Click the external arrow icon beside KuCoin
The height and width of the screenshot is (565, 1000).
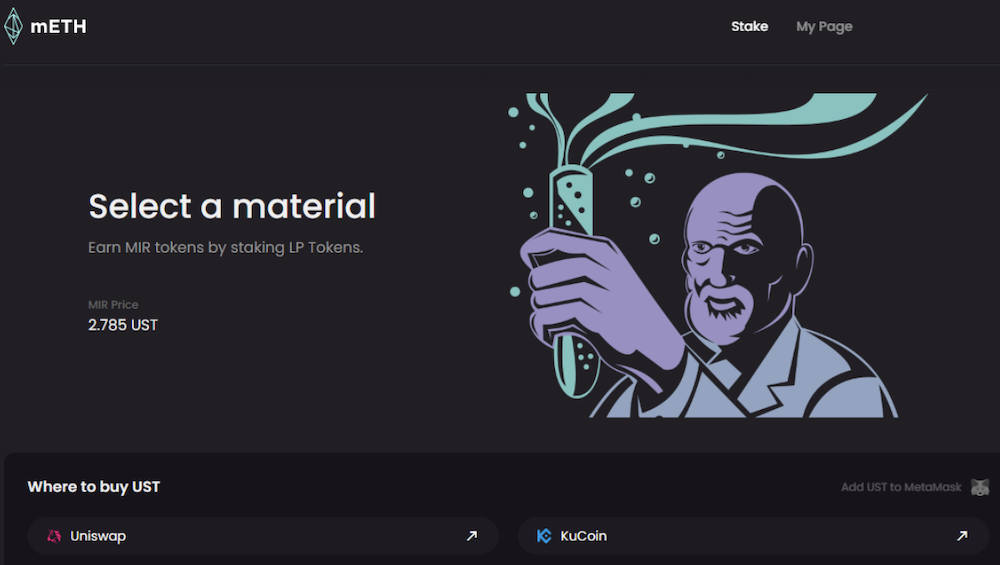click(x=962, y=536)
